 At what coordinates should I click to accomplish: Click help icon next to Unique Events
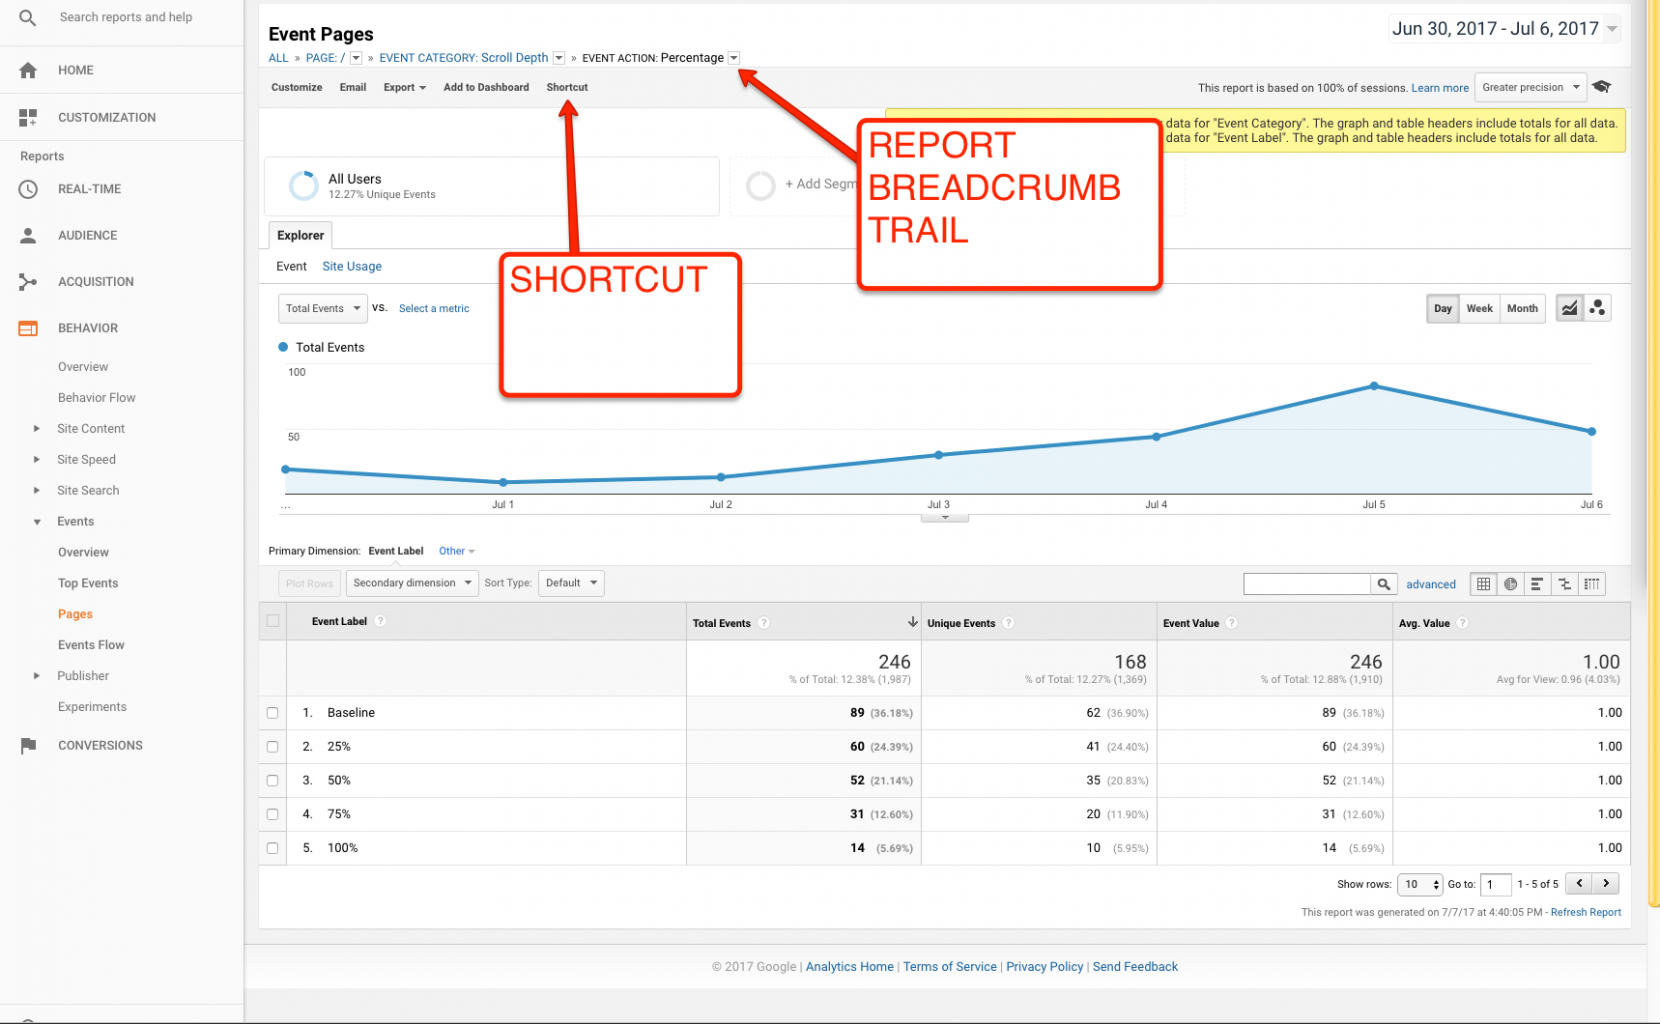1008,623
